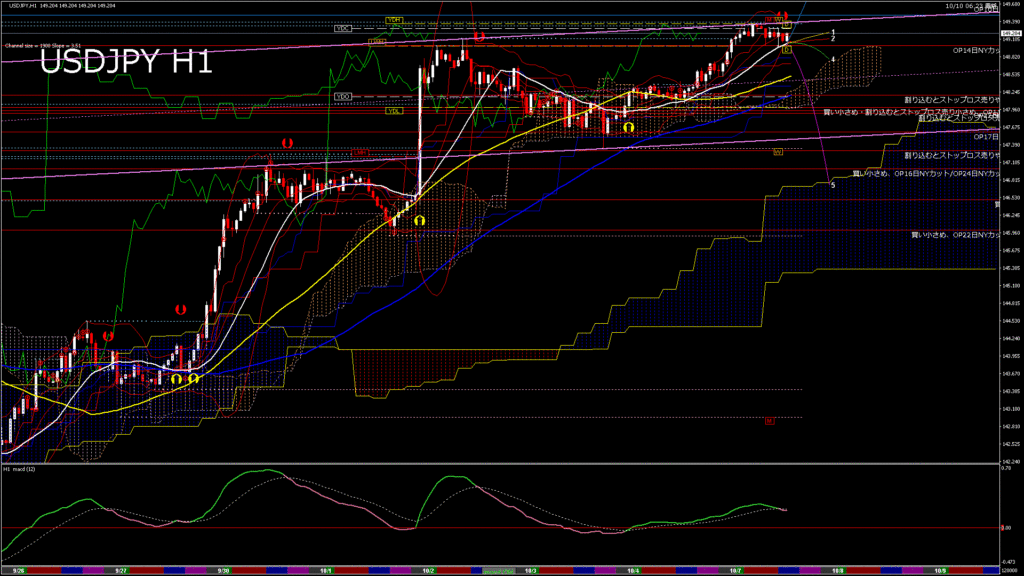Image resolution: width=1024 pixels, height=576 pixels.
Task: Click the current price tag 149.204
Action: [x=1011, y=33]
